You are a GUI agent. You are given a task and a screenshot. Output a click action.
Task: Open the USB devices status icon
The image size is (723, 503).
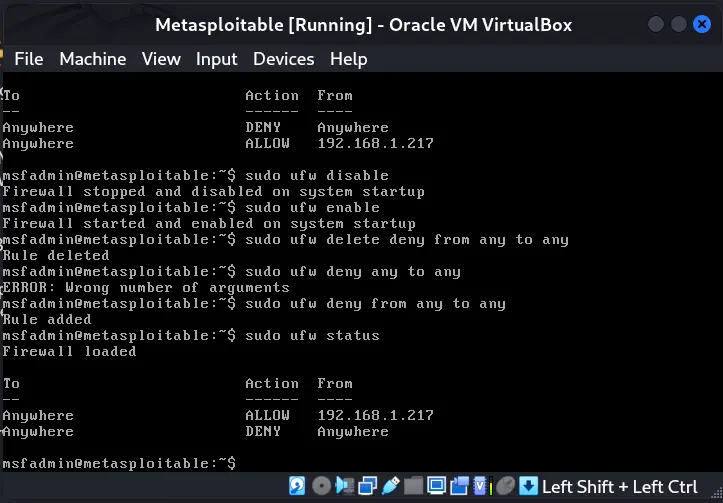(391, 486)
